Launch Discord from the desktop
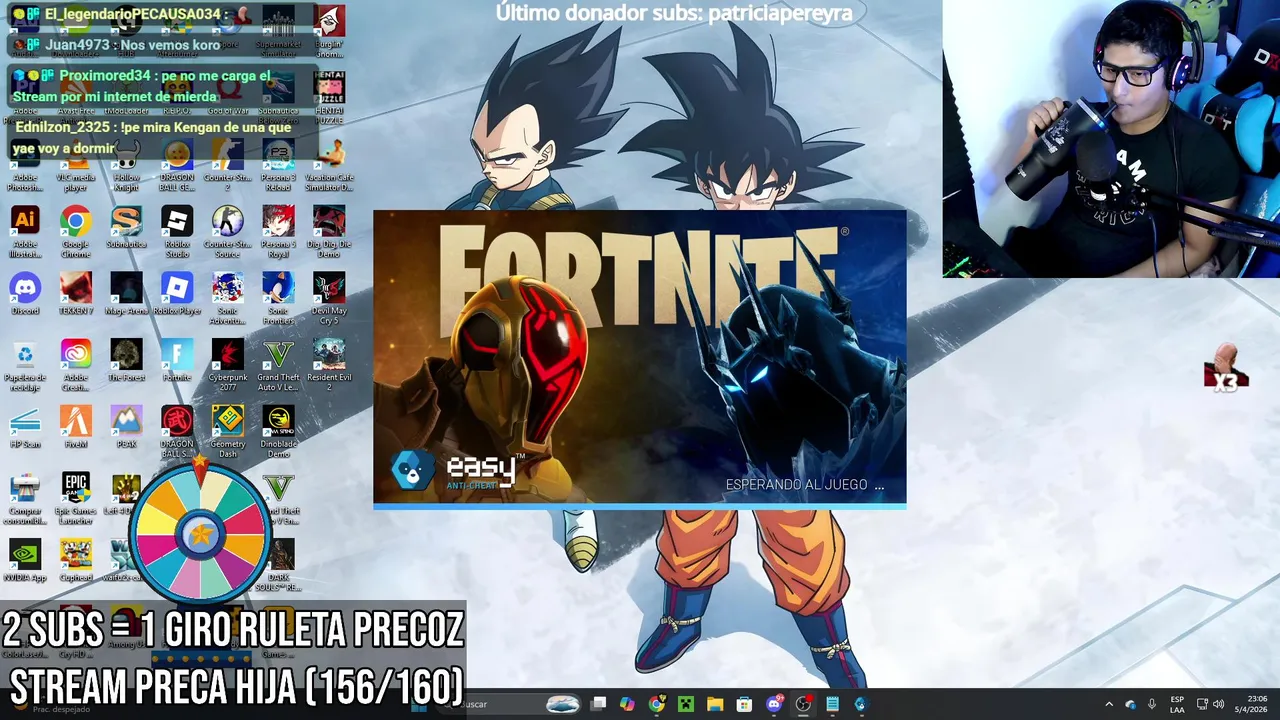 tap(25, 293)
